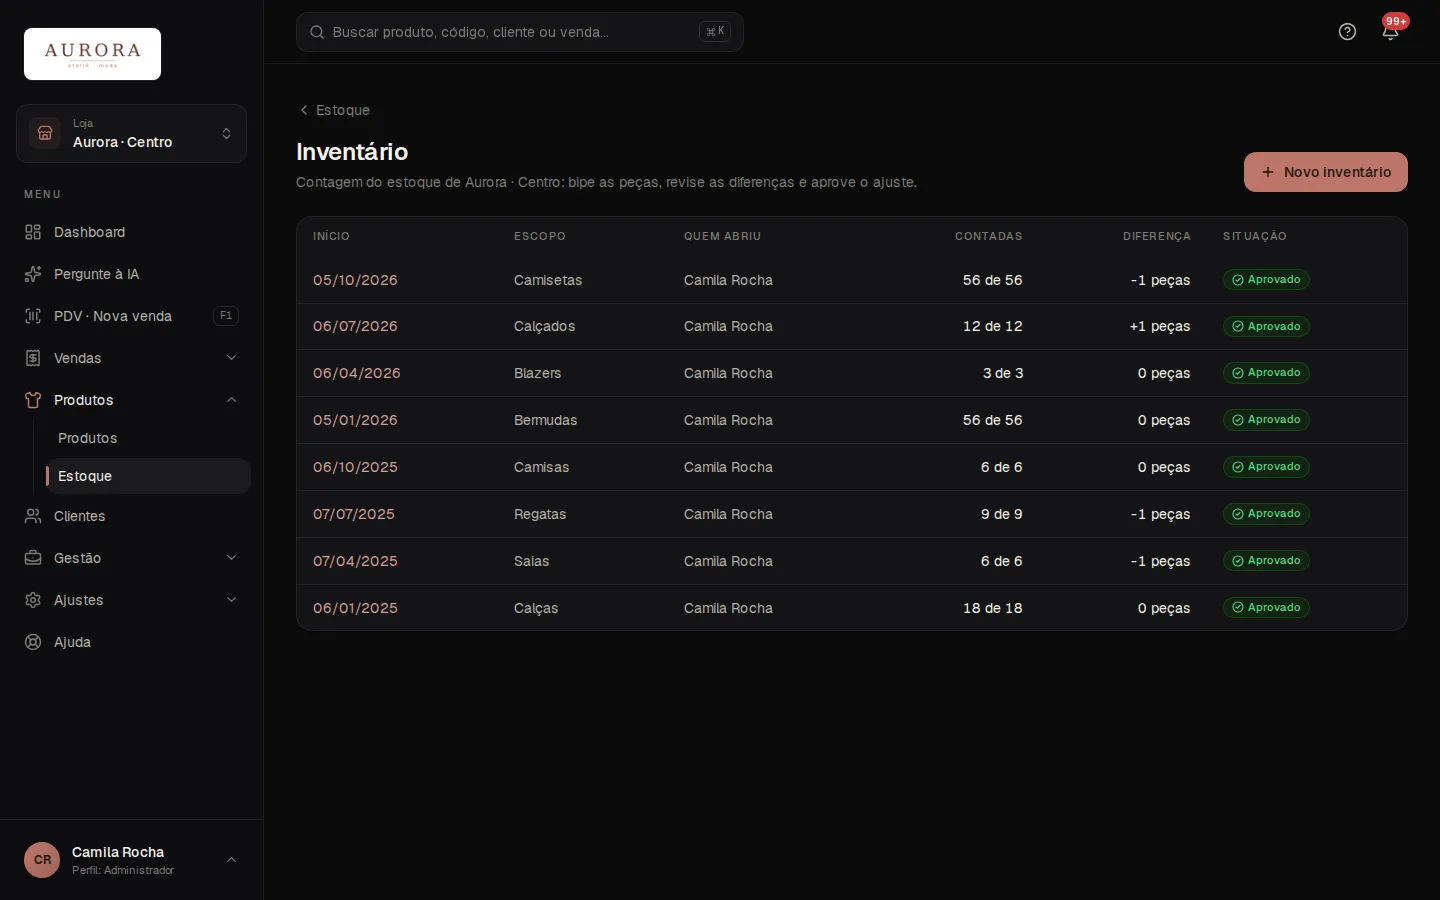This screenshot has height=900, width=1440.
Task: Collapse the Produtos submenu chevron
Action: 231,400
